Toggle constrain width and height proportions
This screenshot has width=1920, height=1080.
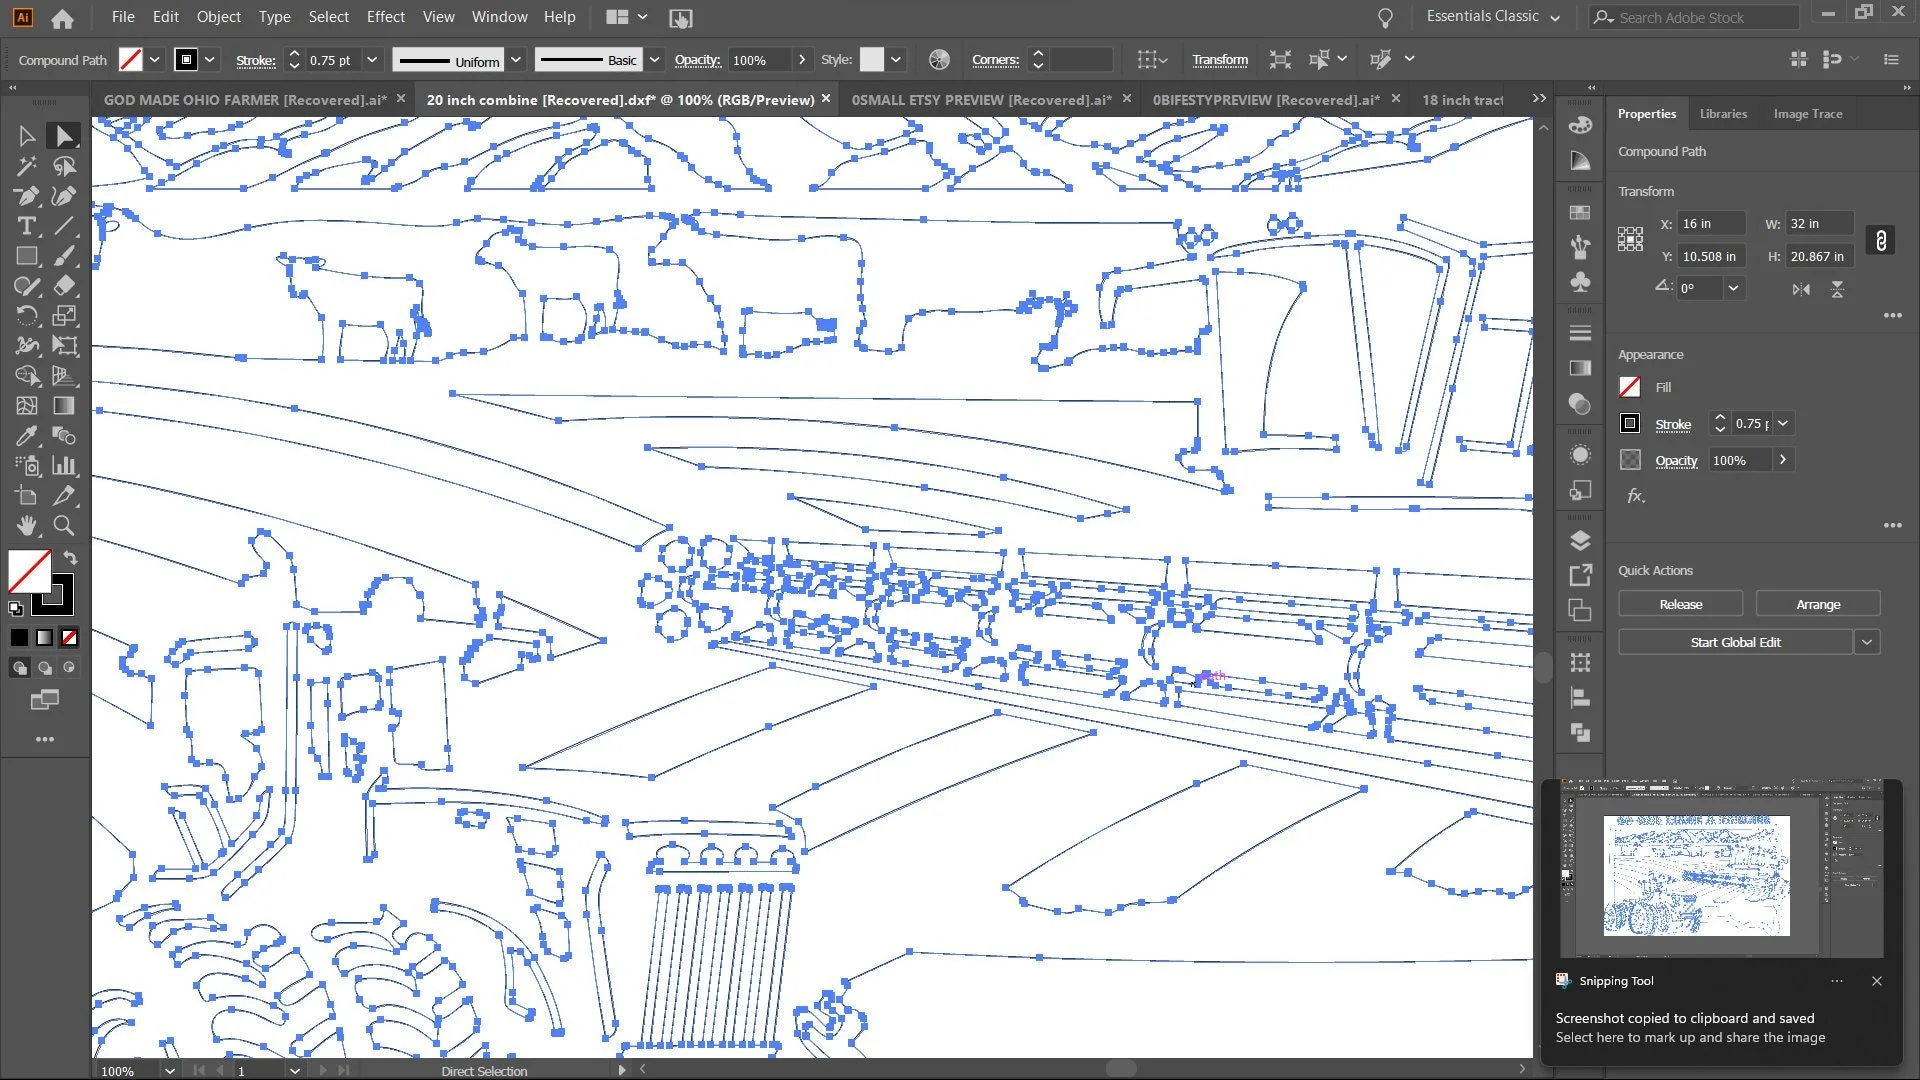[1881, 240]
